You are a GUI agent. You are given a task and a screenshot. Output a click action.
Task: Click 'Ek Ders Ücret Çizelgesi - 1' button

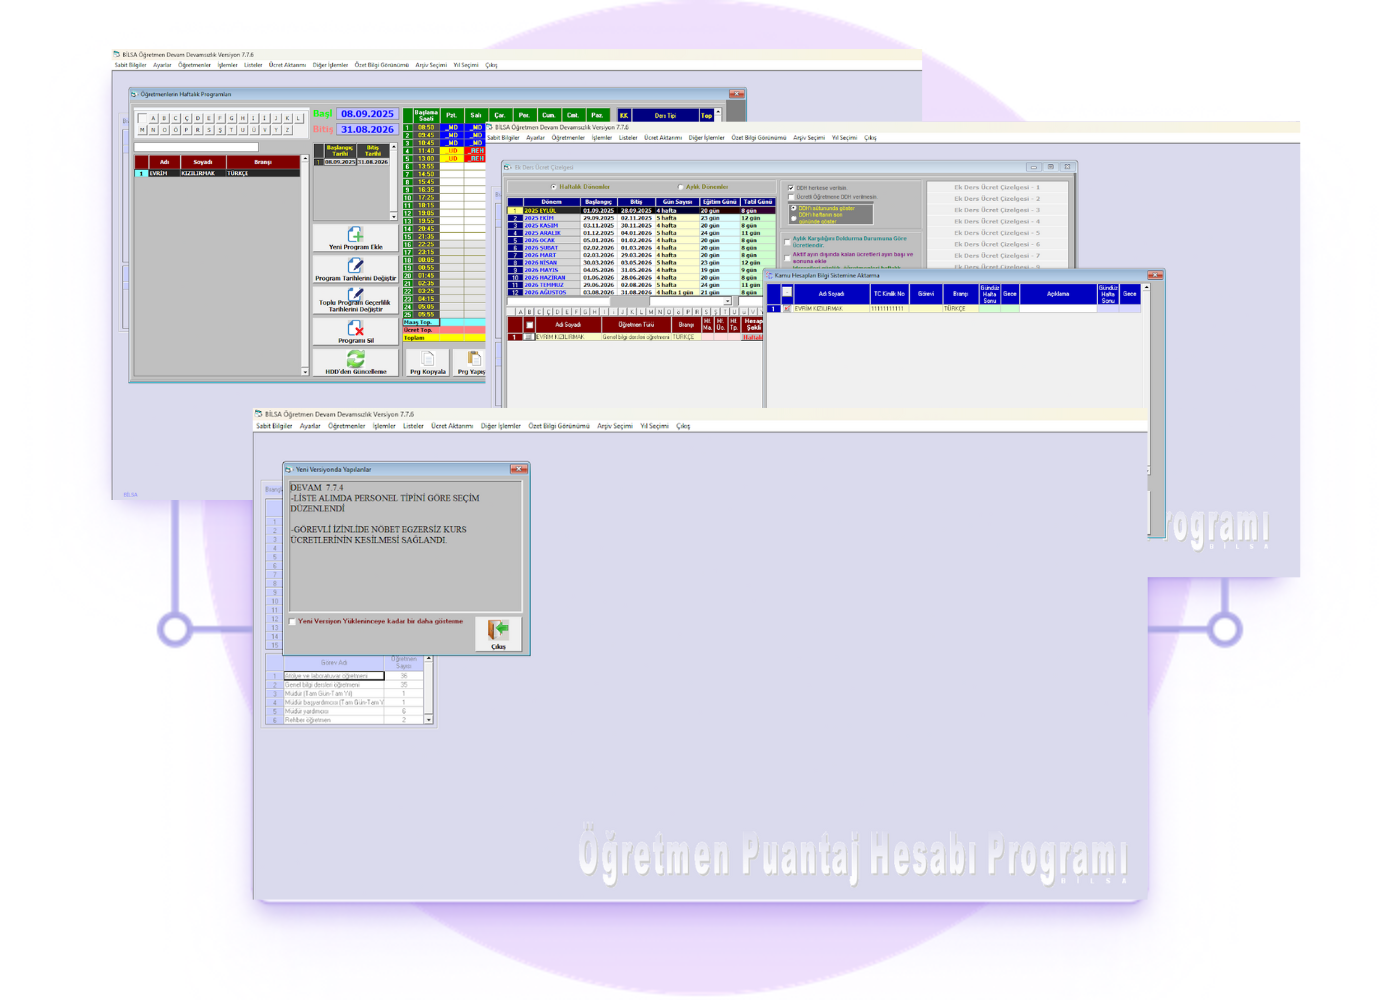(996, 187)
